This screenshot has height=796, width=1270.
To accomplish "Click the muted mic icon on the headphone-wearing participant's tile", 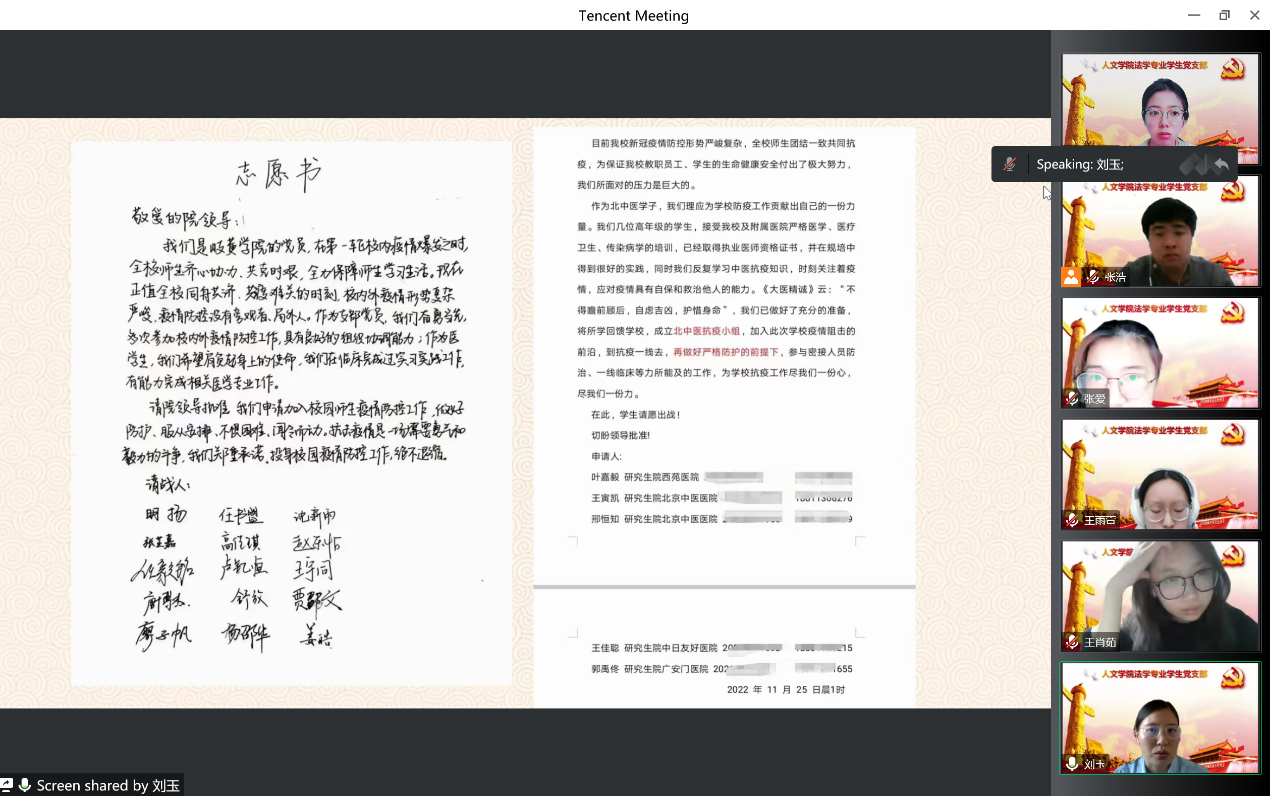I will [1072, 520].
